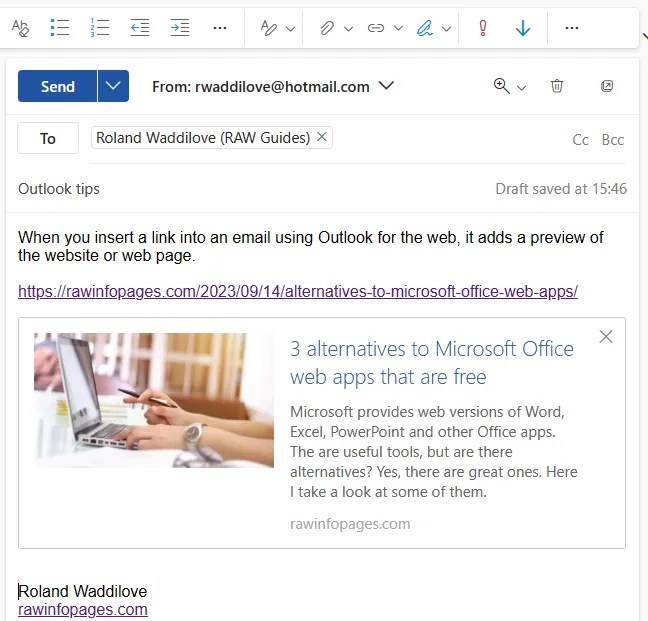Click the signature pen icon

pyautogui.click(x=424, y=28)
